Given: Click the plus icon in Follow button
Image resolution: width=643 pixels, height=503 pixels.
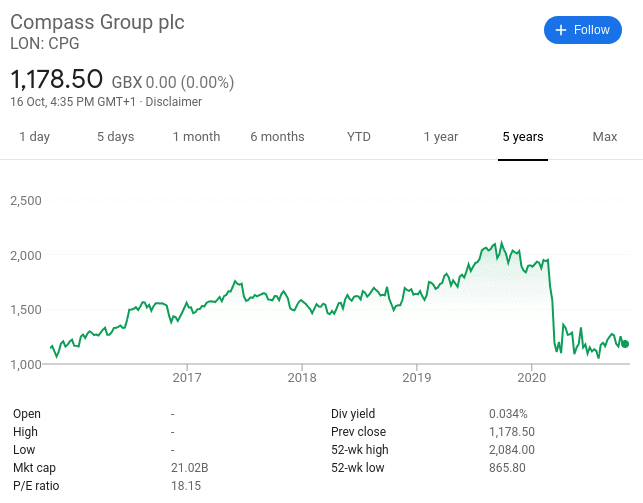Looking at the screenshot, I should click(561, 30).
